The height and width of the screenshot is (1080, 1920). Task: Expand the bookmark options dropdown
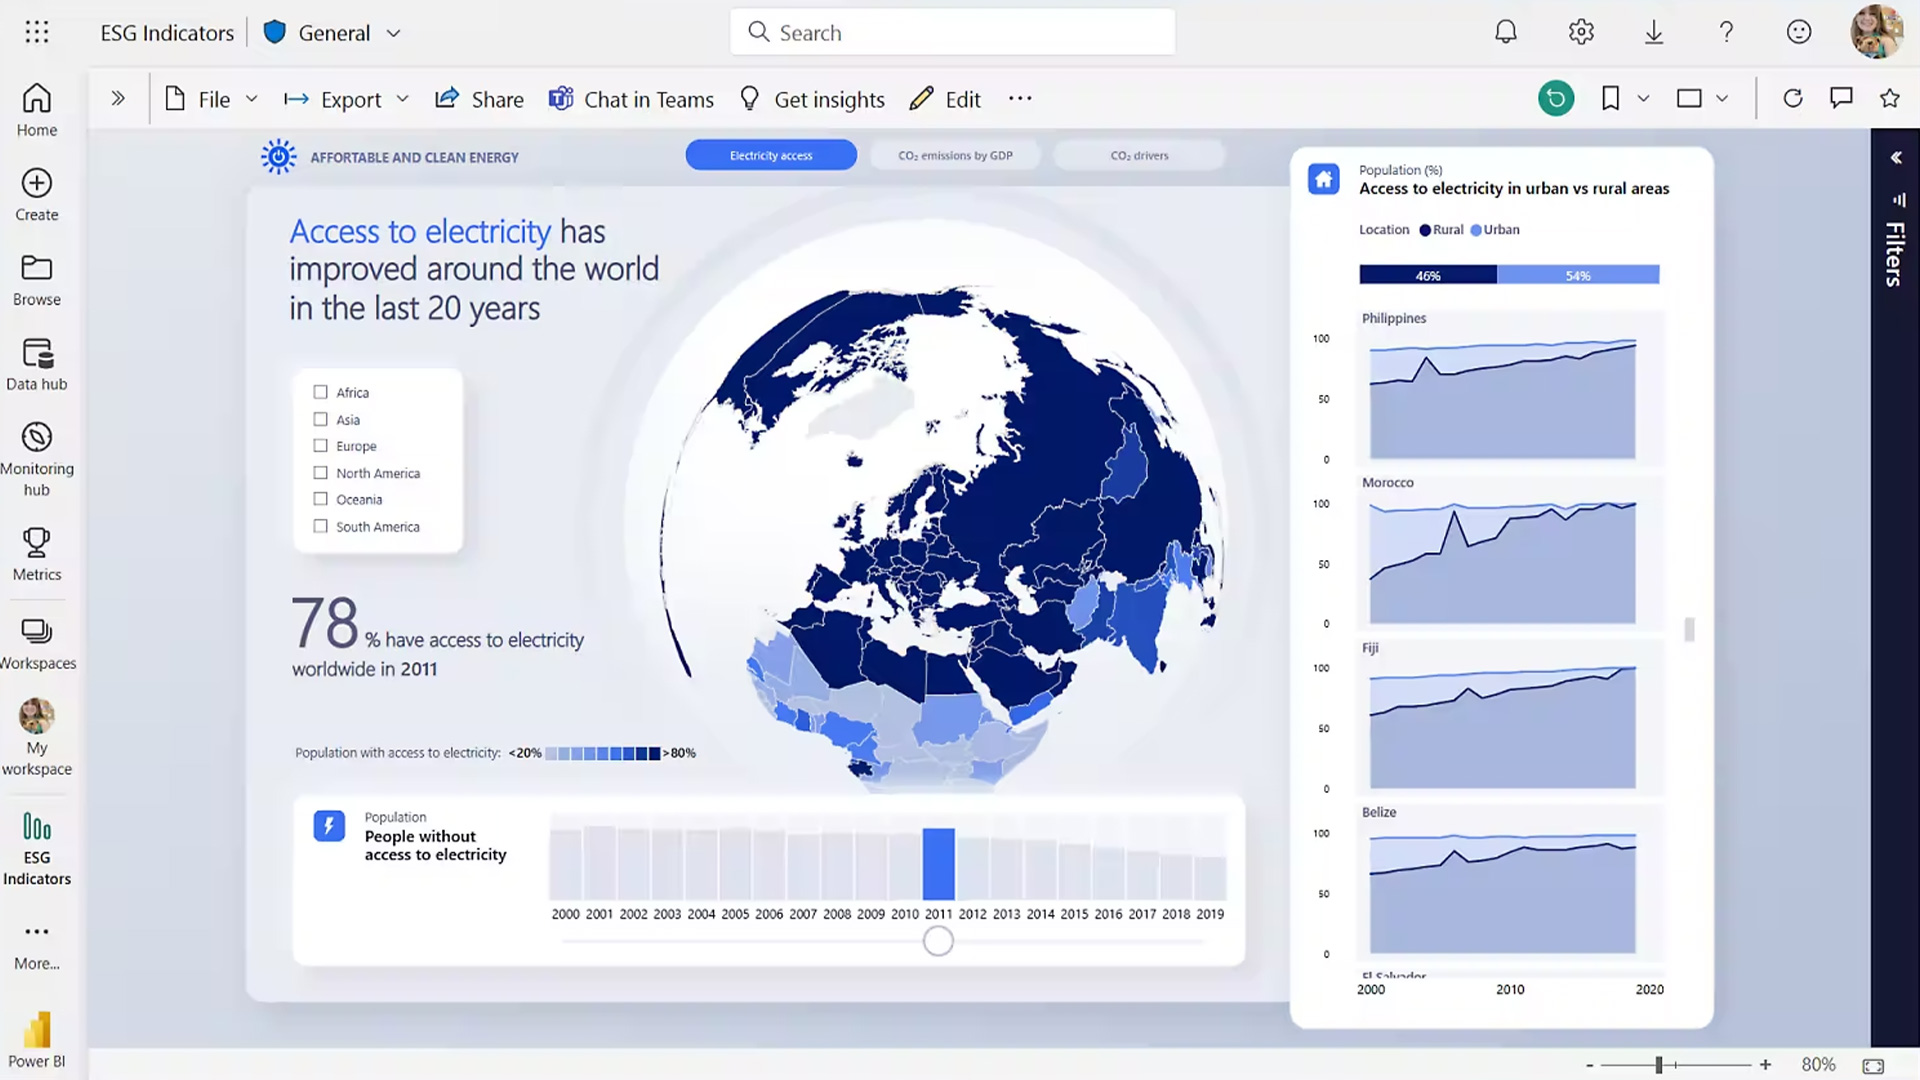pos(1641,98)
